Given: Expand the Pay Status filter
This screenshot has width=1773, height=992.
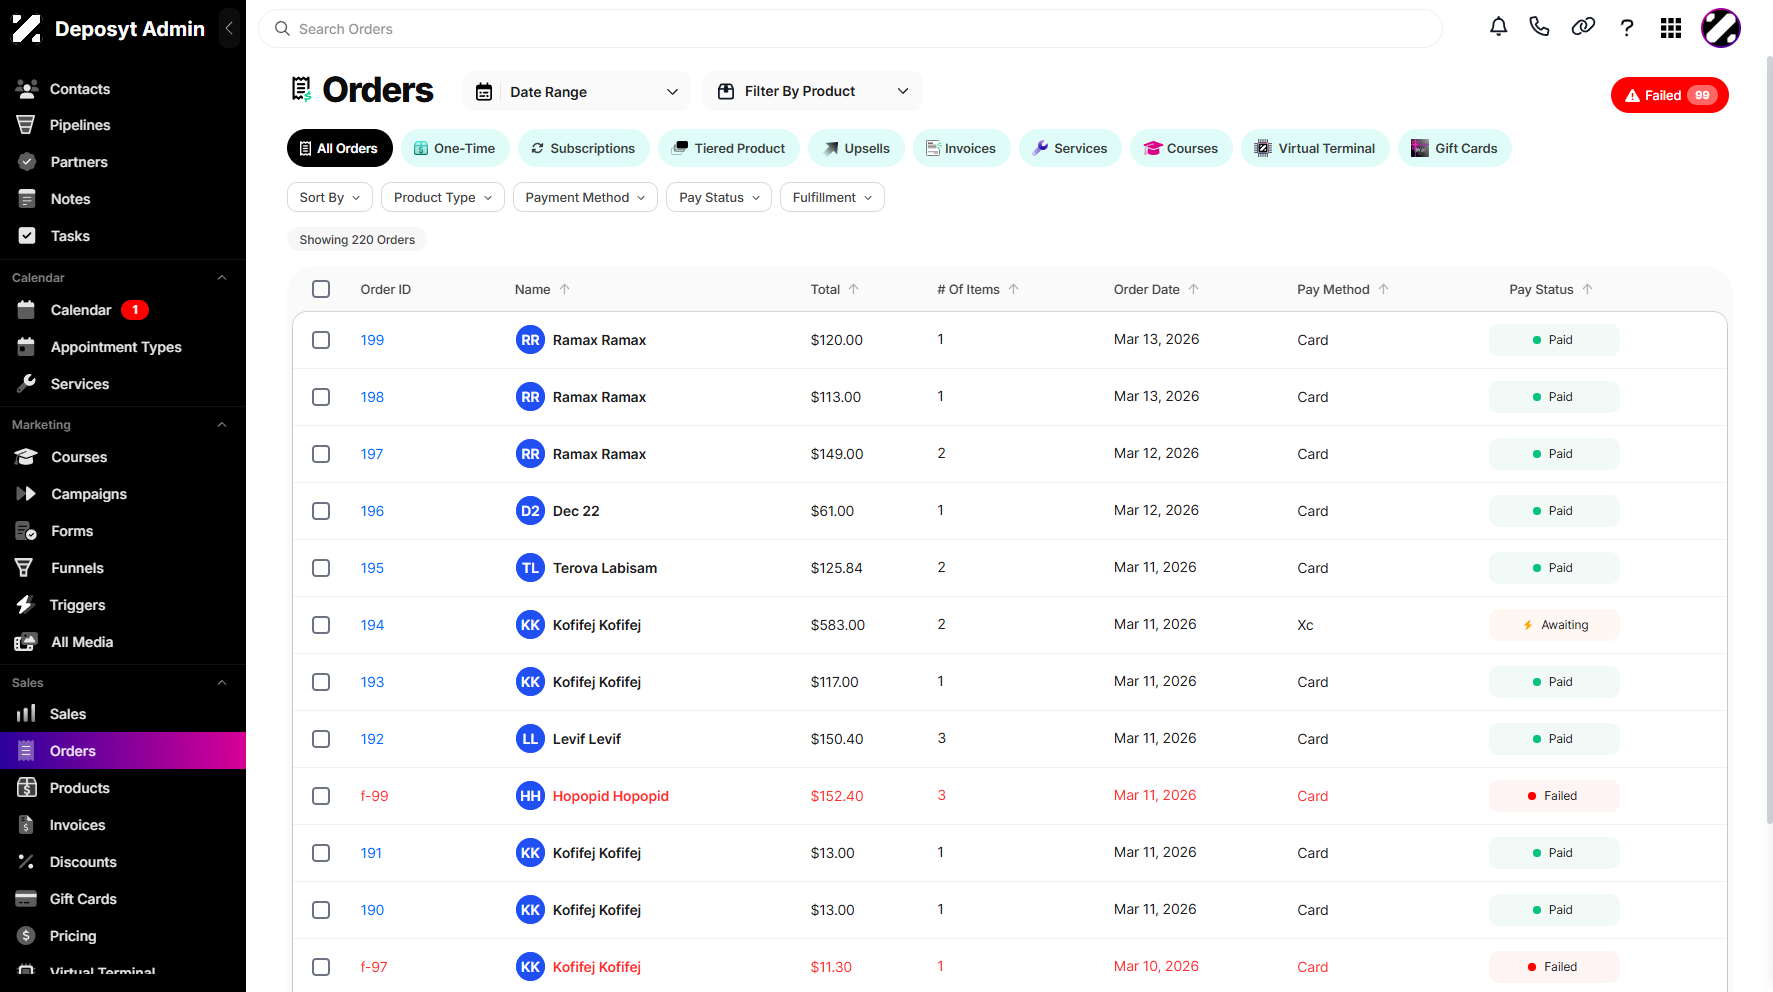Looking at the screenshot, I should pos(719,197).
